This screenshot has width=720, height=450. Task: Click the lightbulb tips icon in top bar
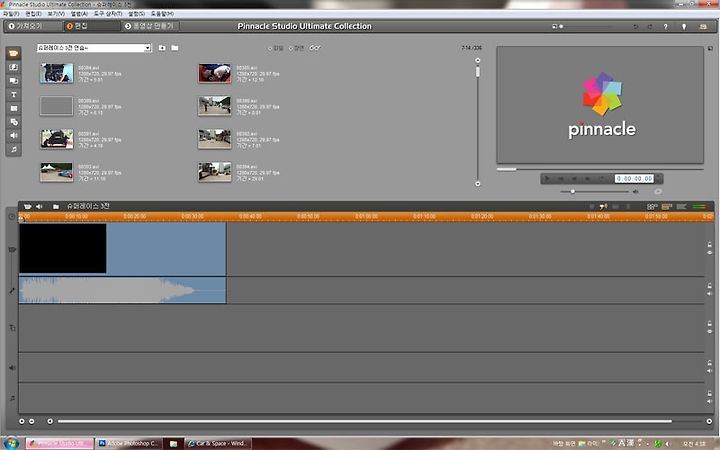coord(684,27)
